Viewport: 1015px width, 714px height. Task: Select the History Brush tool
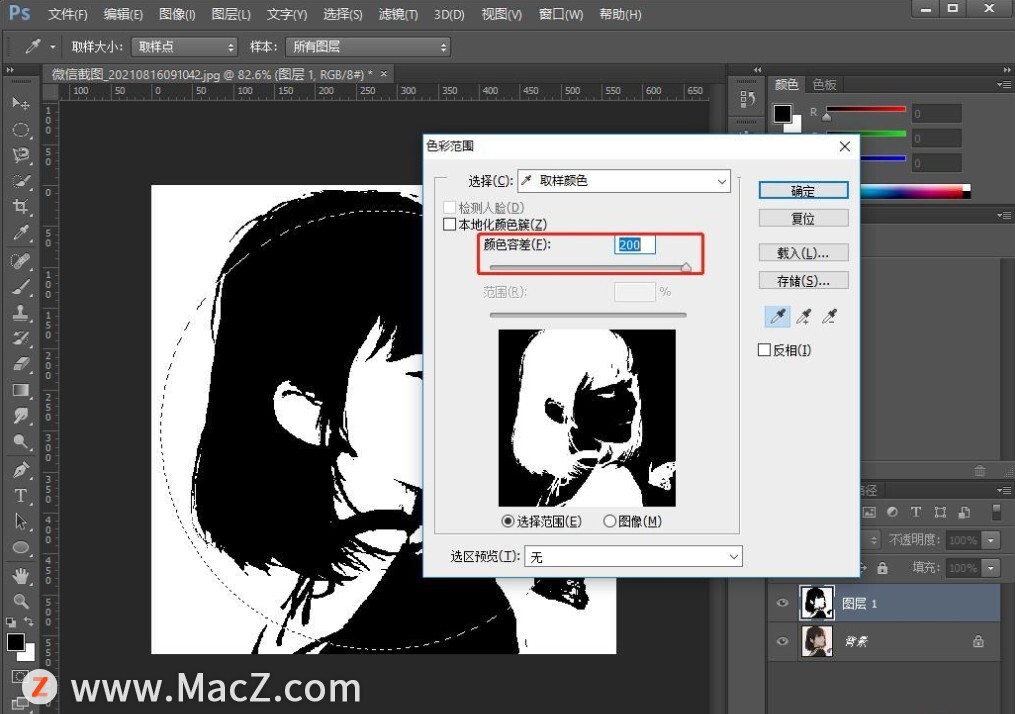(21, 338)
